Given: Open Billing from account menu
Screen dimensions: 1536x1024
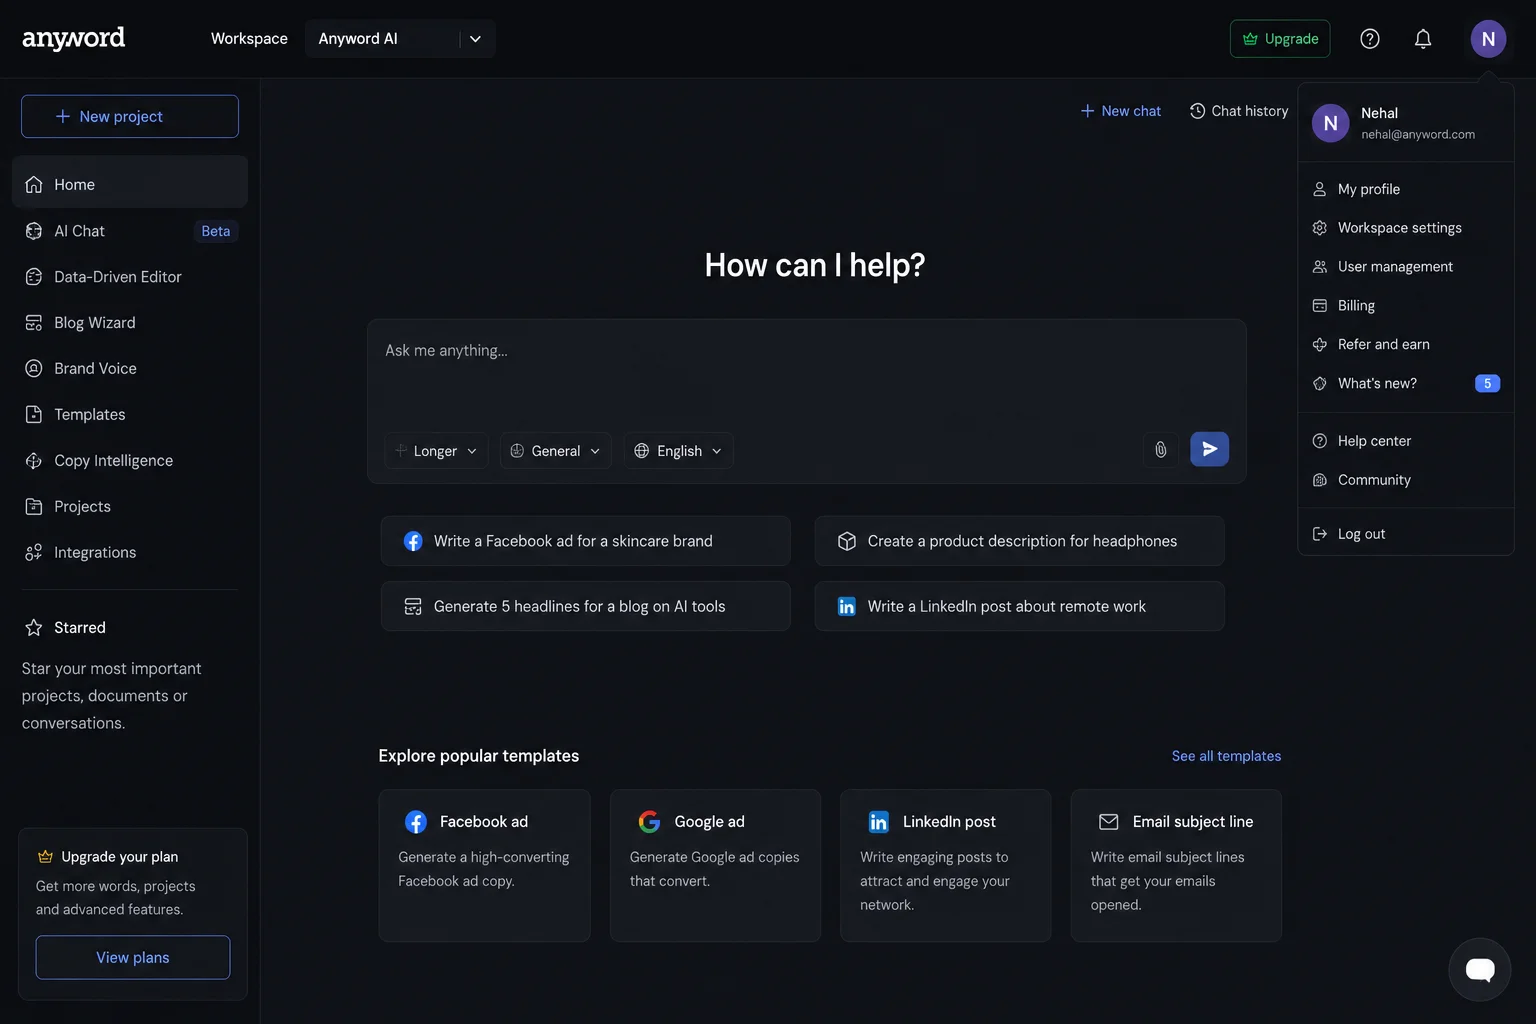Looking at the screenshot, I should coord(1406,306).
